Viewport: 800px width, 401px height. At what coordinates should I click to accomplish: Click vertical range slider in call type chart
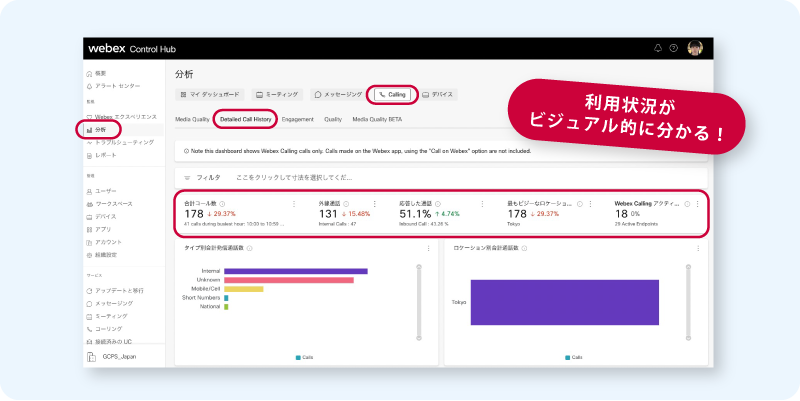pos(419,302)
